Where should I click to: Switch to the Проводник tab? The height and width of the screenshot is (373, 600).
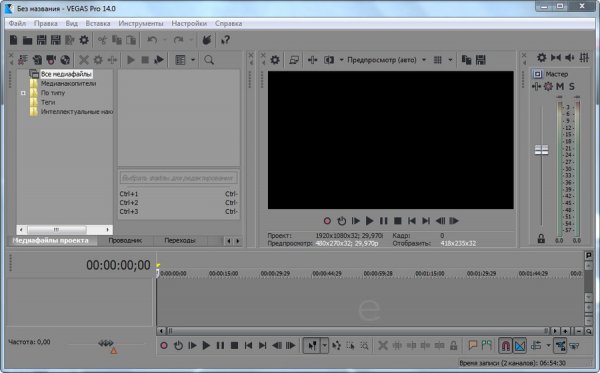pos(125,241)
